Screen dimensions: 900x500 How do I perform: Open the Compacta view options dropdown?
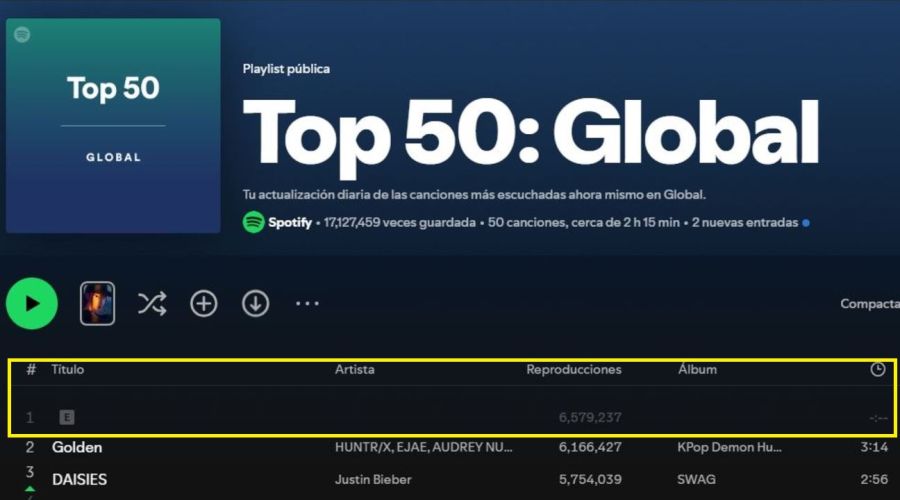[870, 304]
